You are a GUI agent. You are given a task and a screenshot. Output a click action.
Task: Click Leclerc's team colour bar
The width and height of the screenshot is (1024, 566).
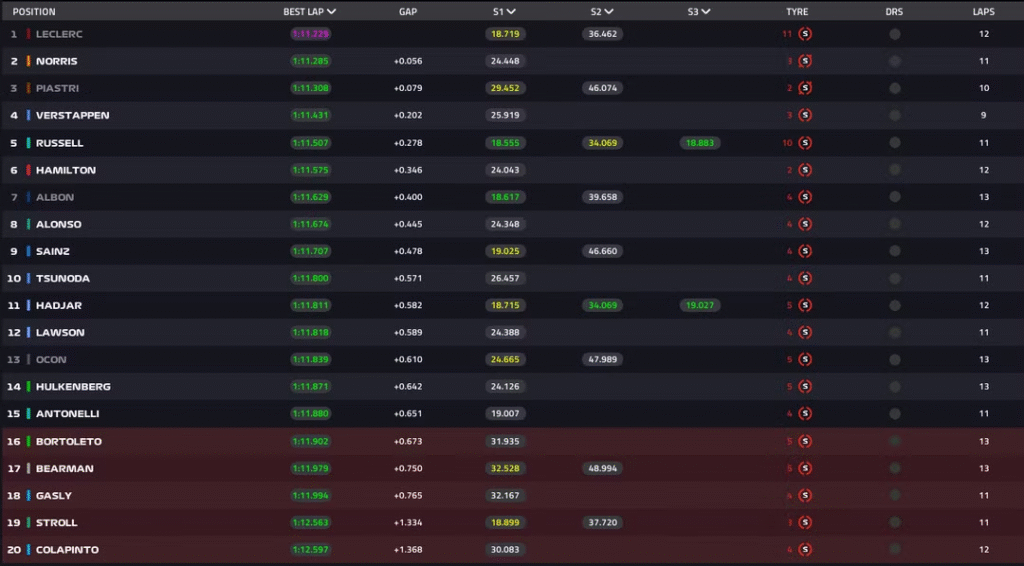(x=28, y=34)
